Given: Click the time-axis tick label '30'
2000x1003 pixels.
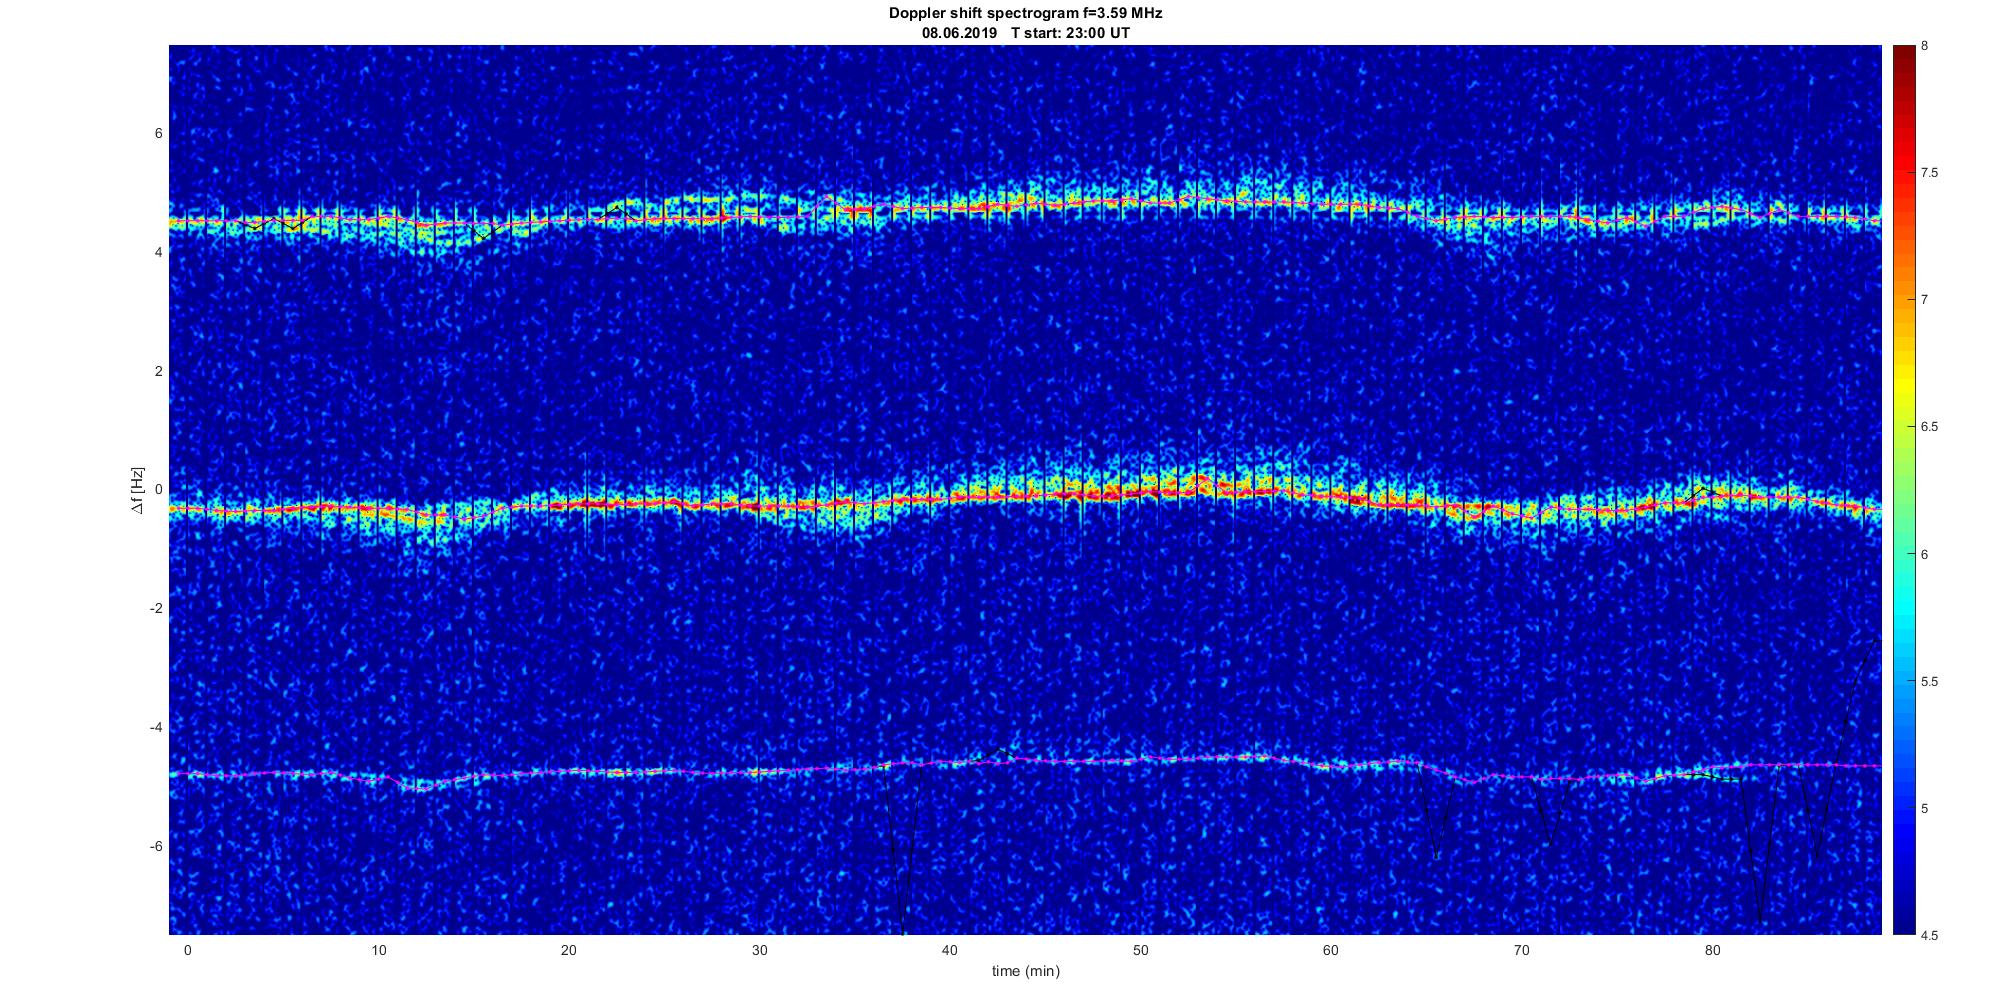Looking at the screenshot, I should pos(759,950).
